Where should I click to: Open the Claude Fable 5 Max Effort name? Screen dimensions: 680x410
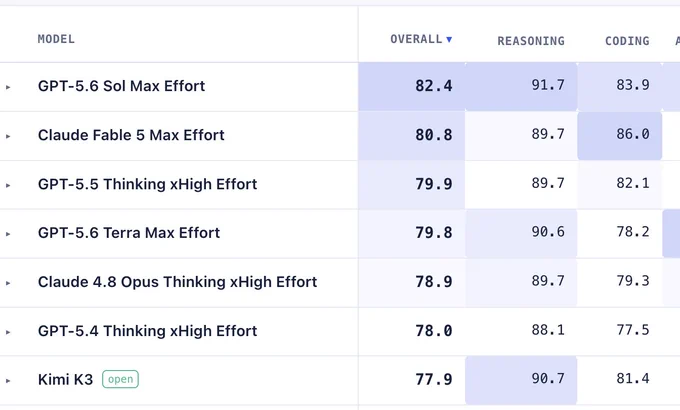click(x=131, y=135)
